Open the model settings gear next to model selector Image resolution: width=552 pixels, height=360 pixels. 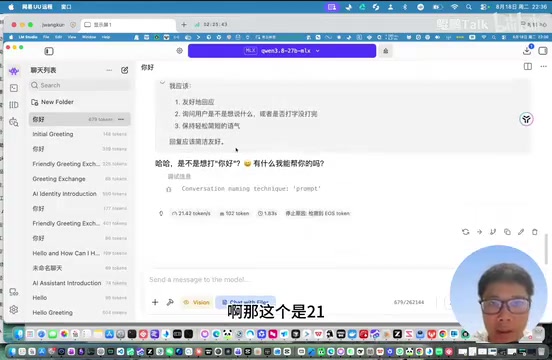coord(180,51)
